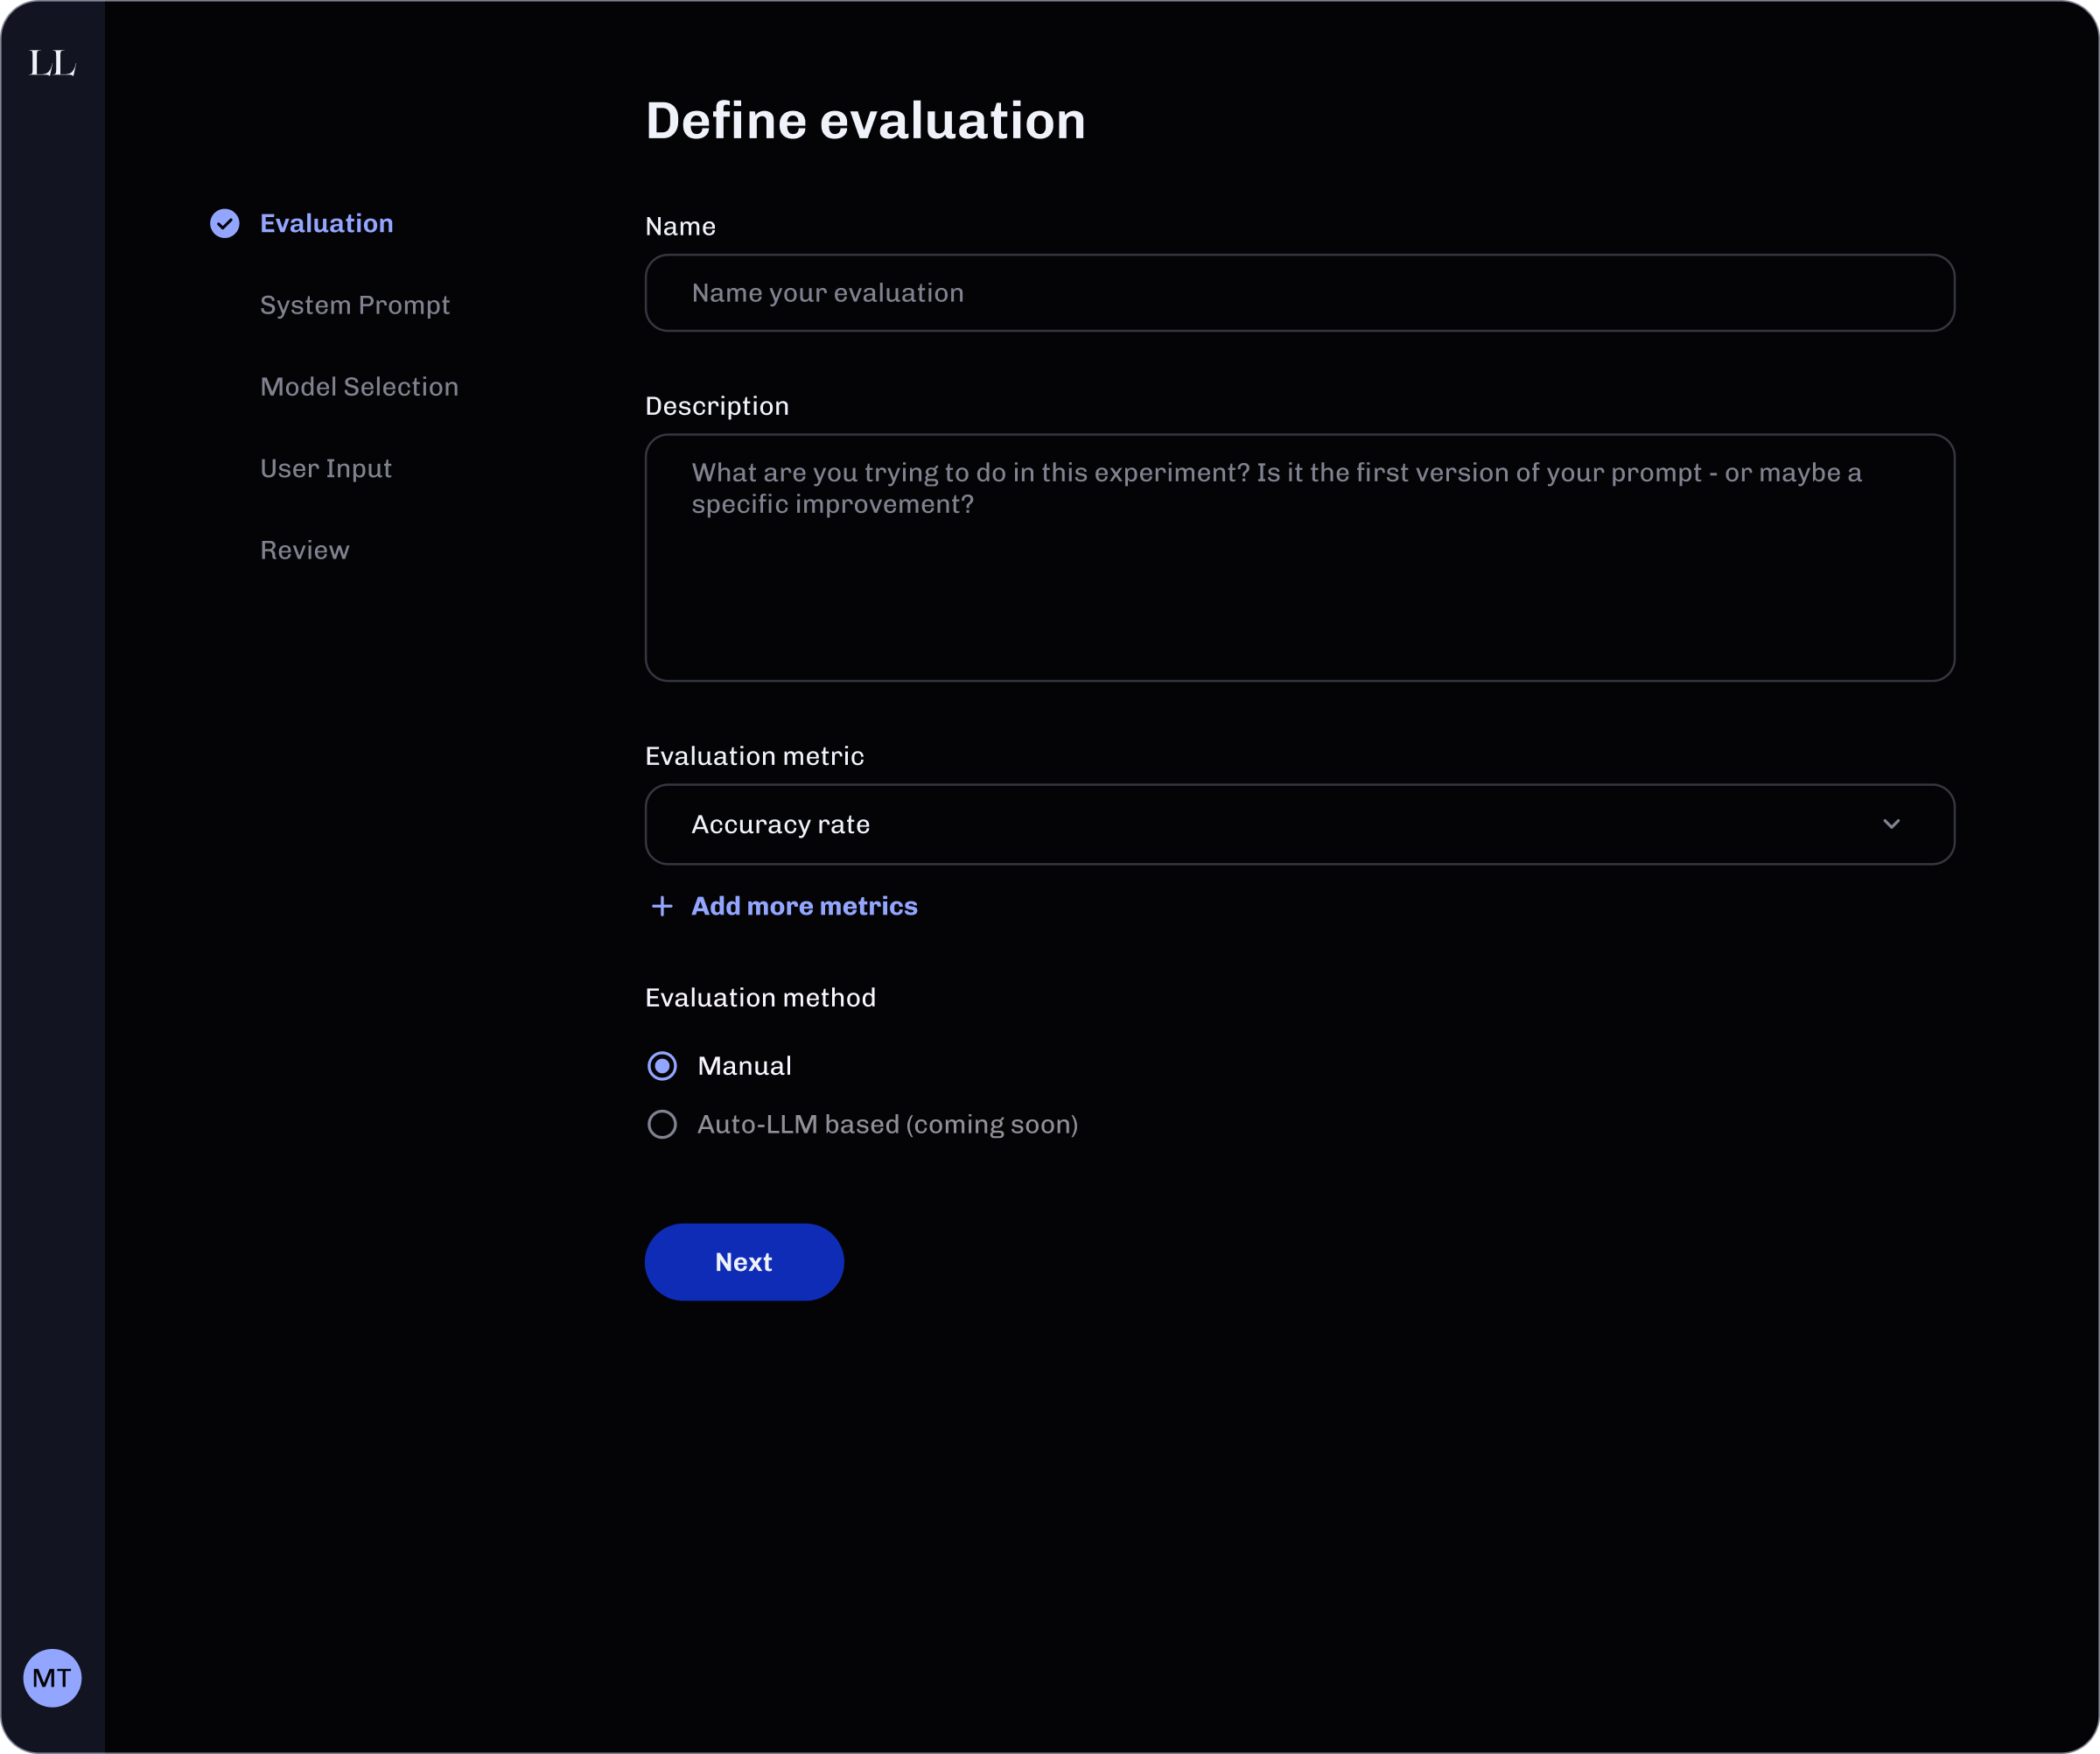Click inside the Description text area
The width and height of the screenshot is (2100, 1754).
coord(1298,580)
